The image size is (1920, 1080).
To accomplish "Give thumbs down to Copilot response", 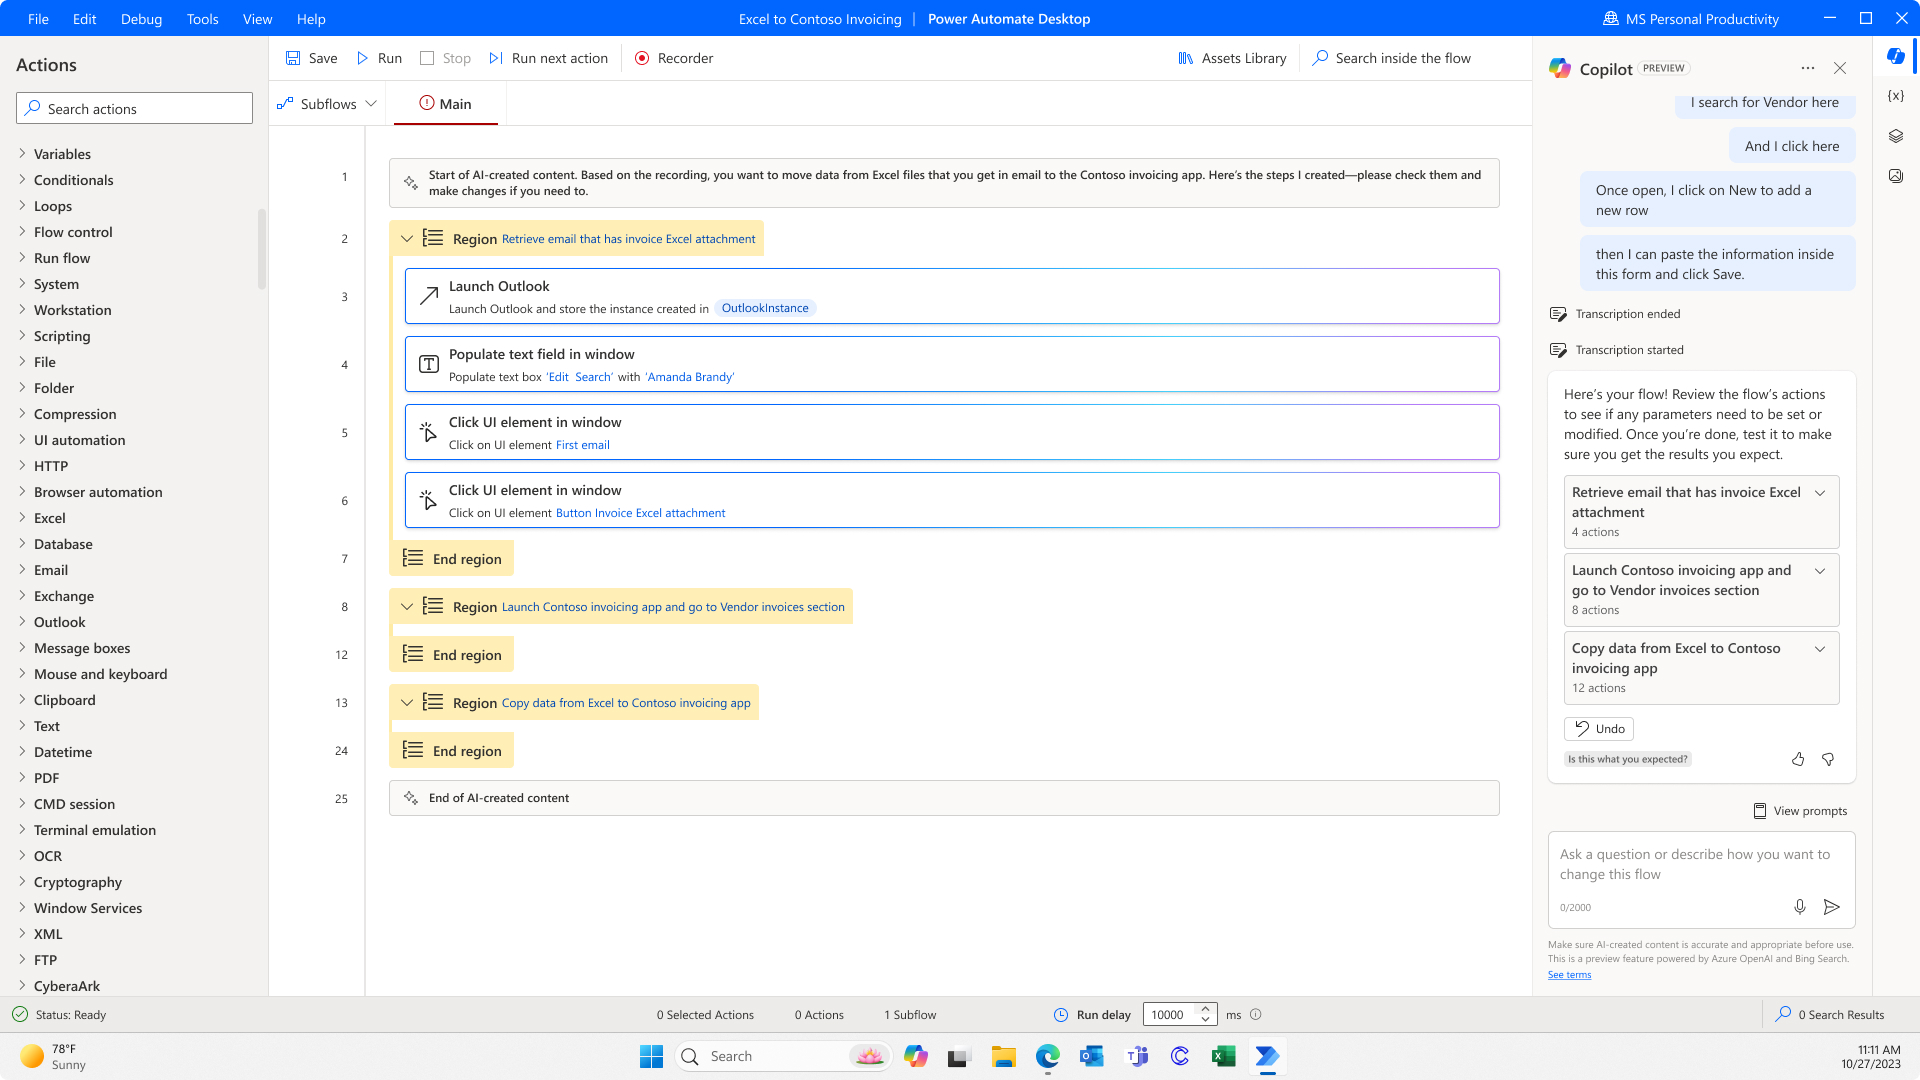I will pyautogui.click(x=1828, y=759).
